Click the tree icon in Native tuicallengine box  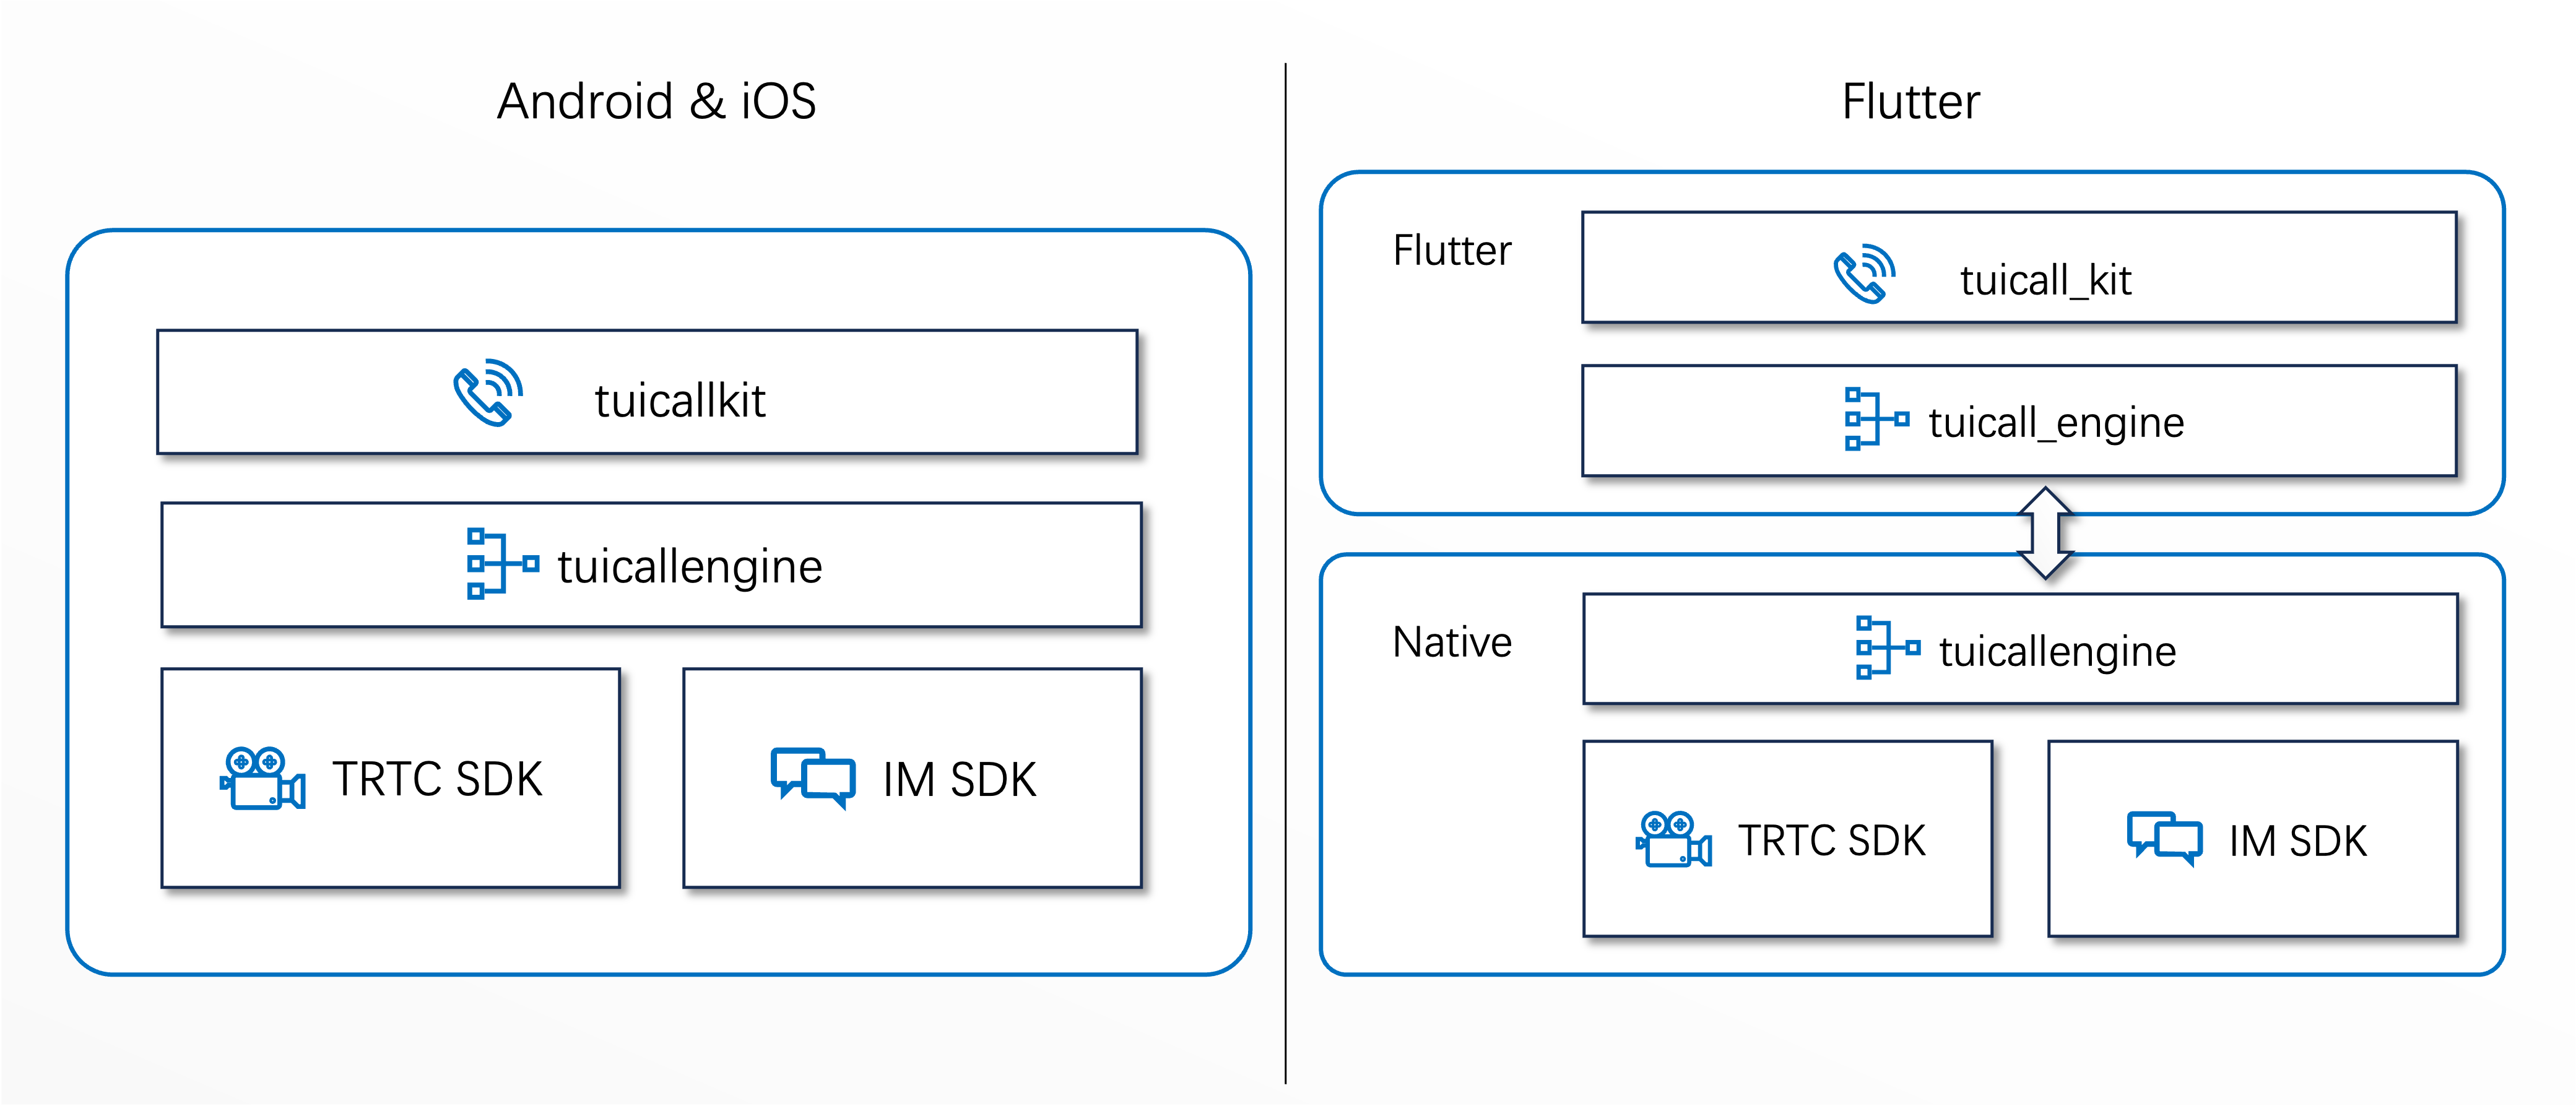click(1887, 648)
